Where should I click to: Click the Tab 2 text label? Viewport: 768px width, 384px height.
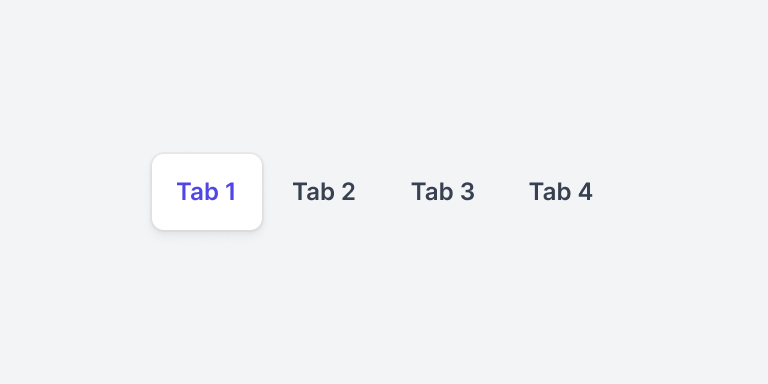(324, 192)
